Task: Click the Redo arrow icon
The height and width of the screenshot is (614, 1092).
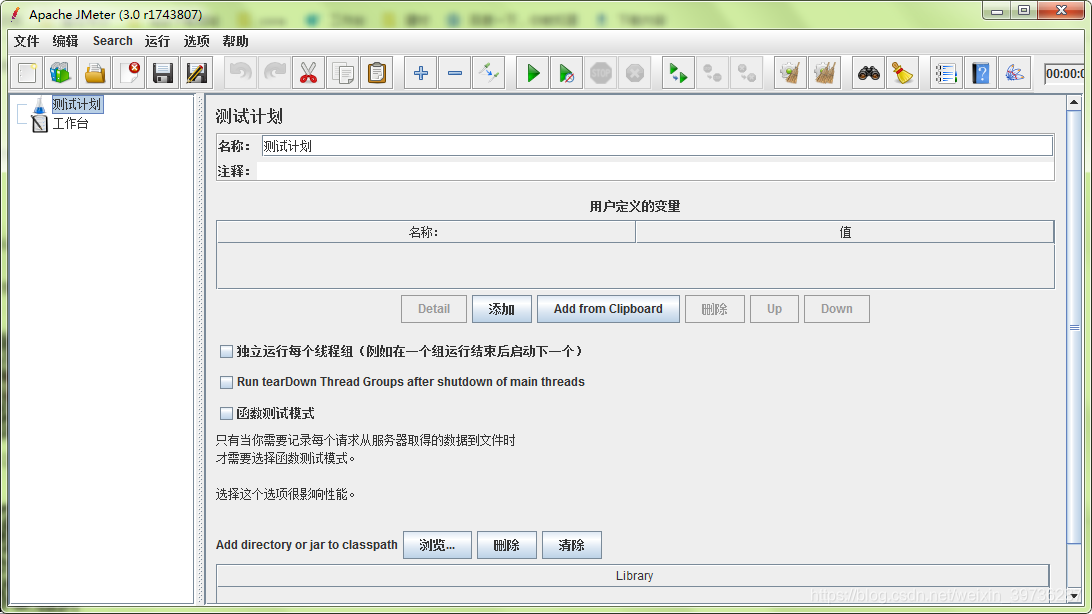Action: click(274, 73)
